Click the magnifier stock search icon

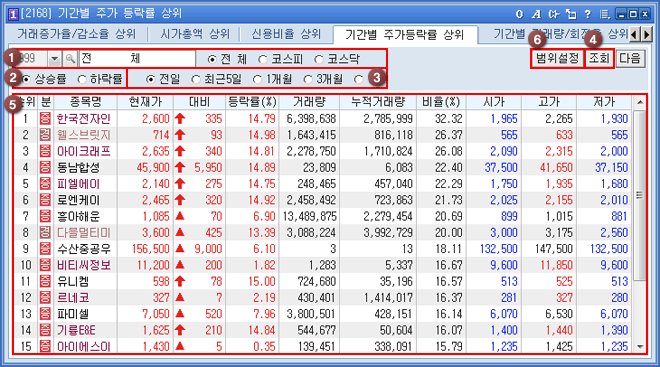70,59
